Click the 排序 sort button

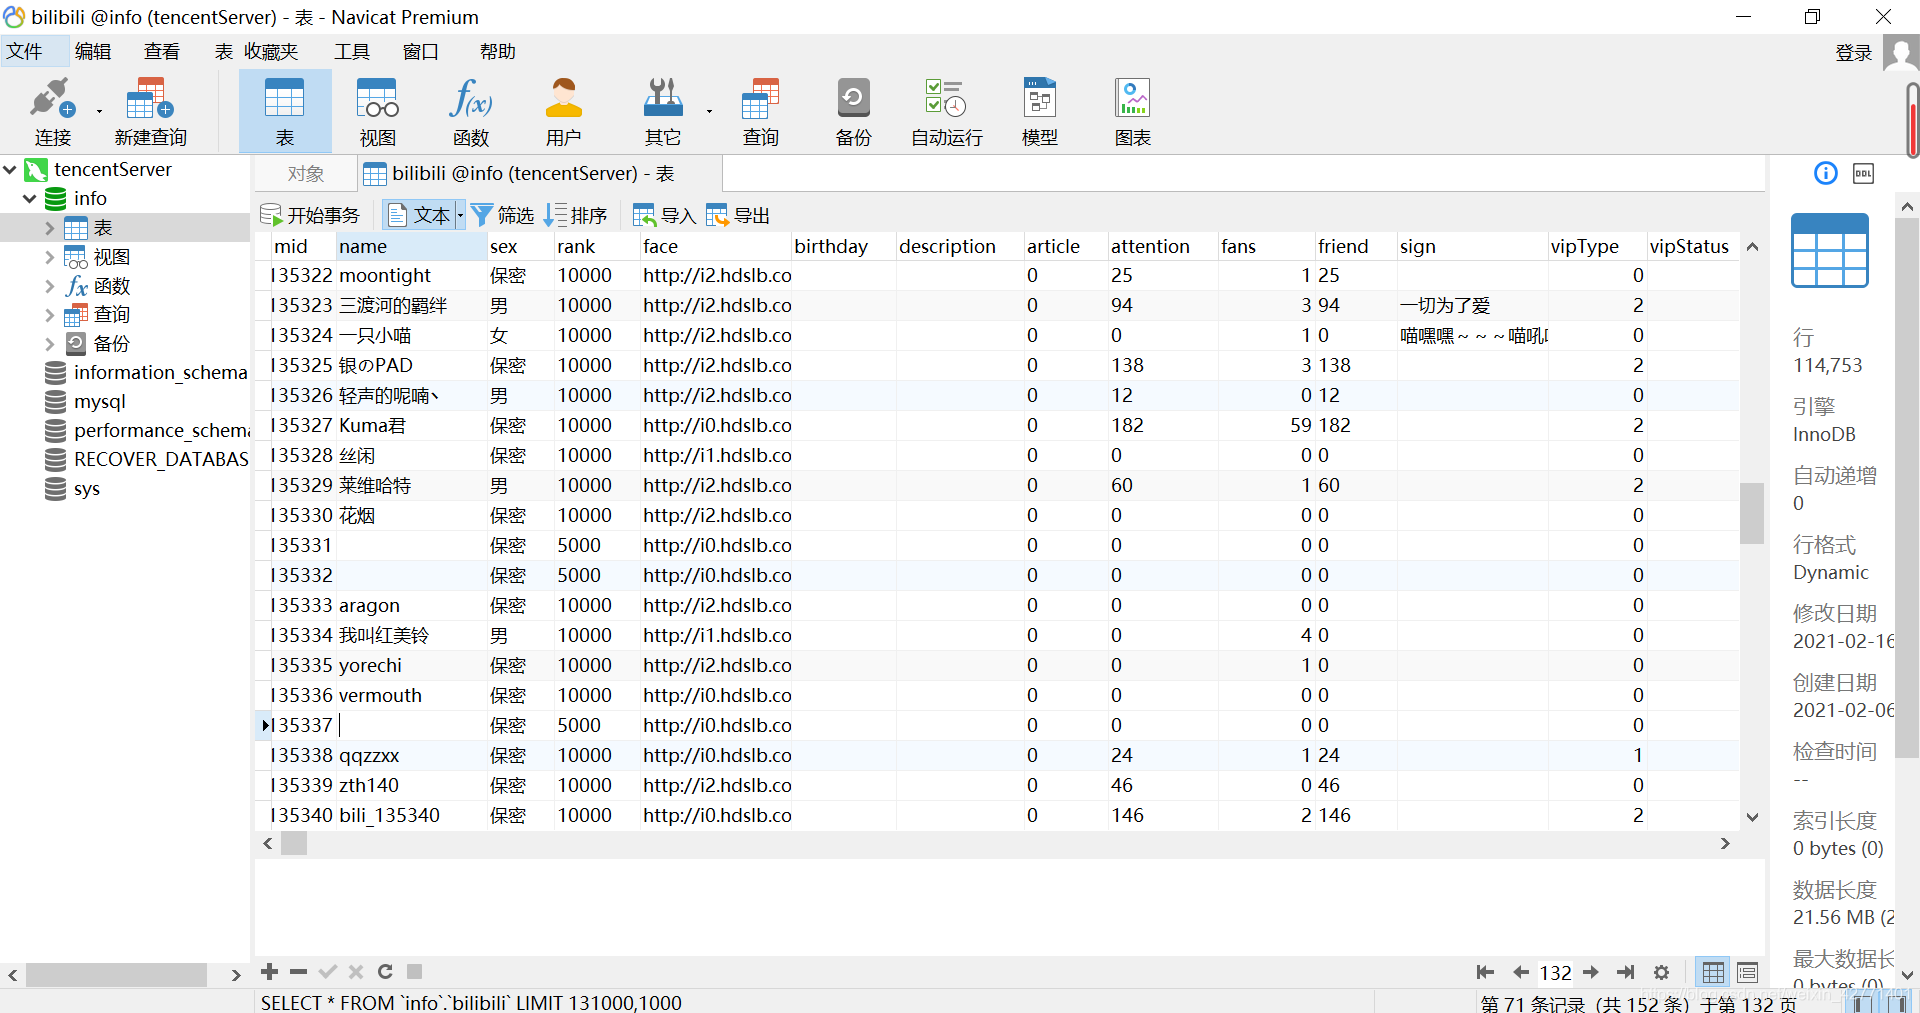tap(576, 215)
